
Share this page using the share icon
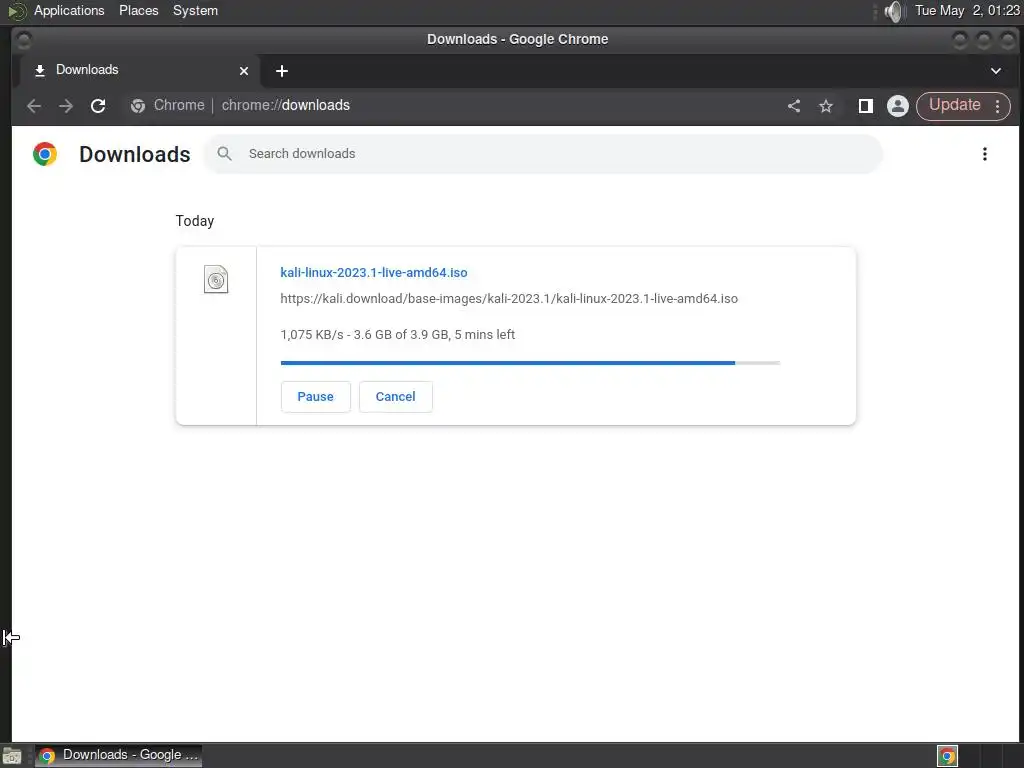794,106
